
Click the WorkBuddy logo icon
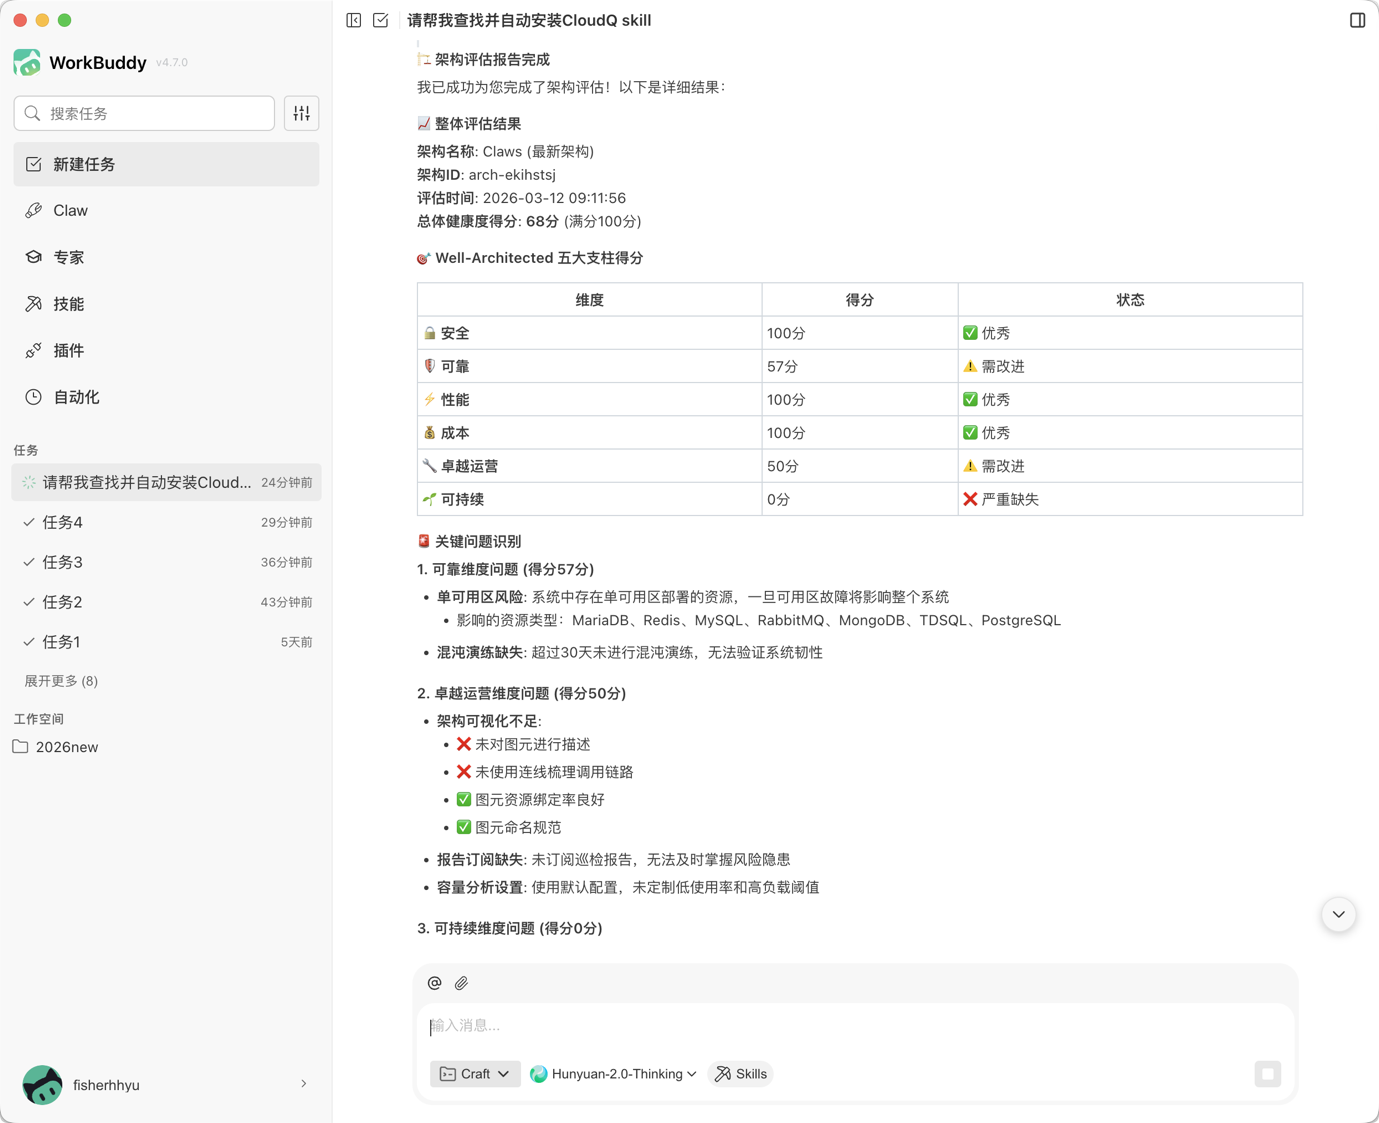pos(27,62)
